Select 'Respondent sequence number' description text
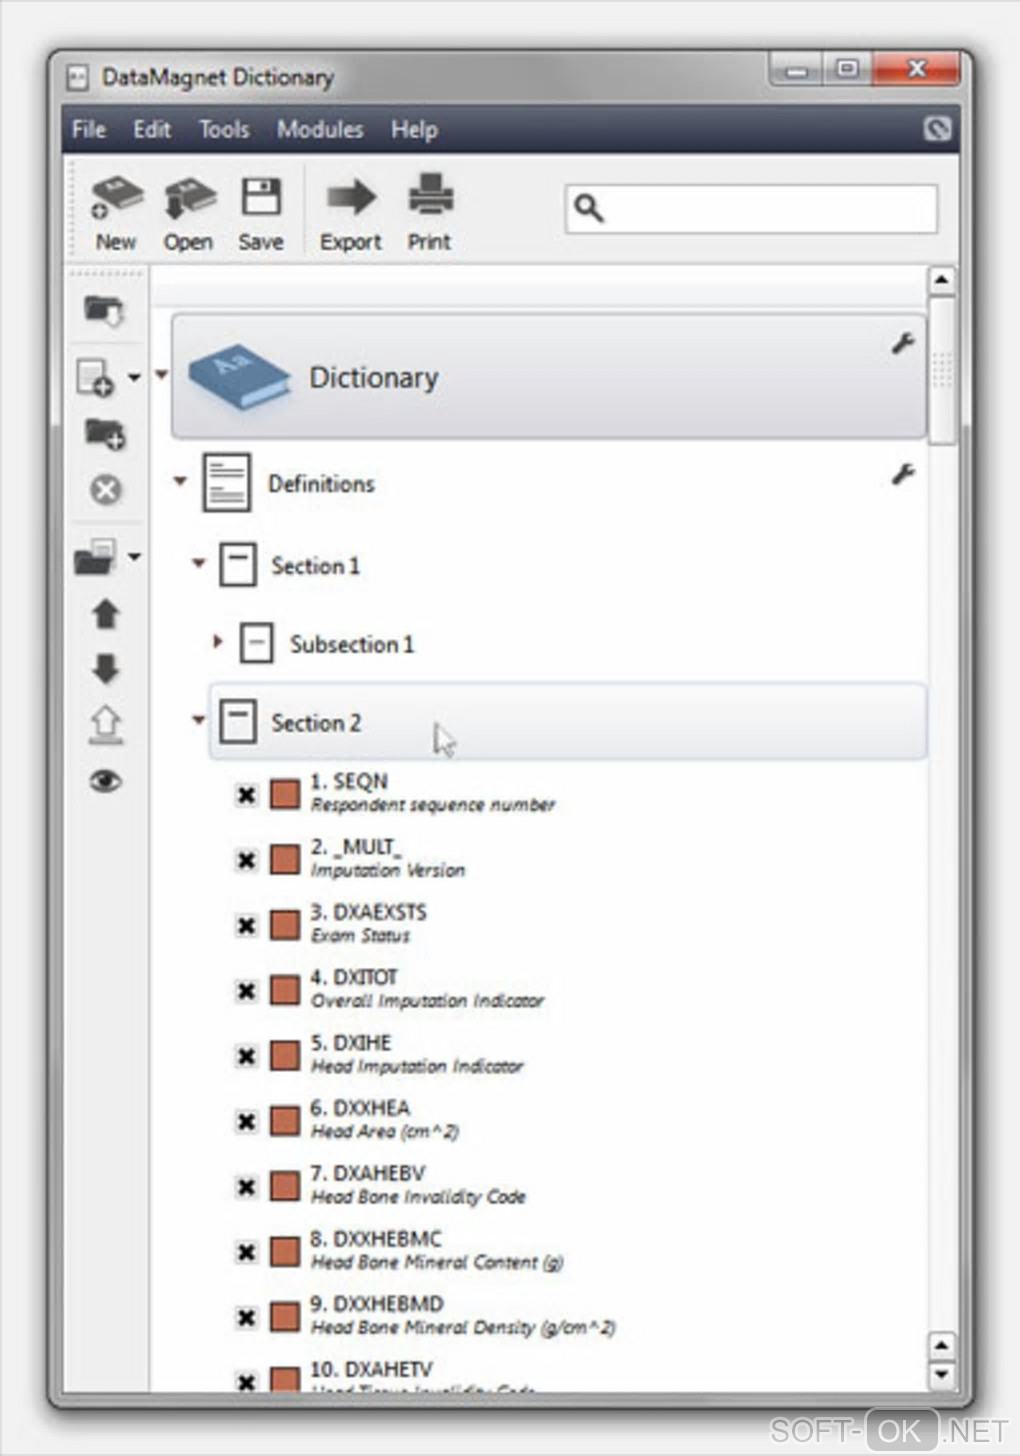 point(433,805)
